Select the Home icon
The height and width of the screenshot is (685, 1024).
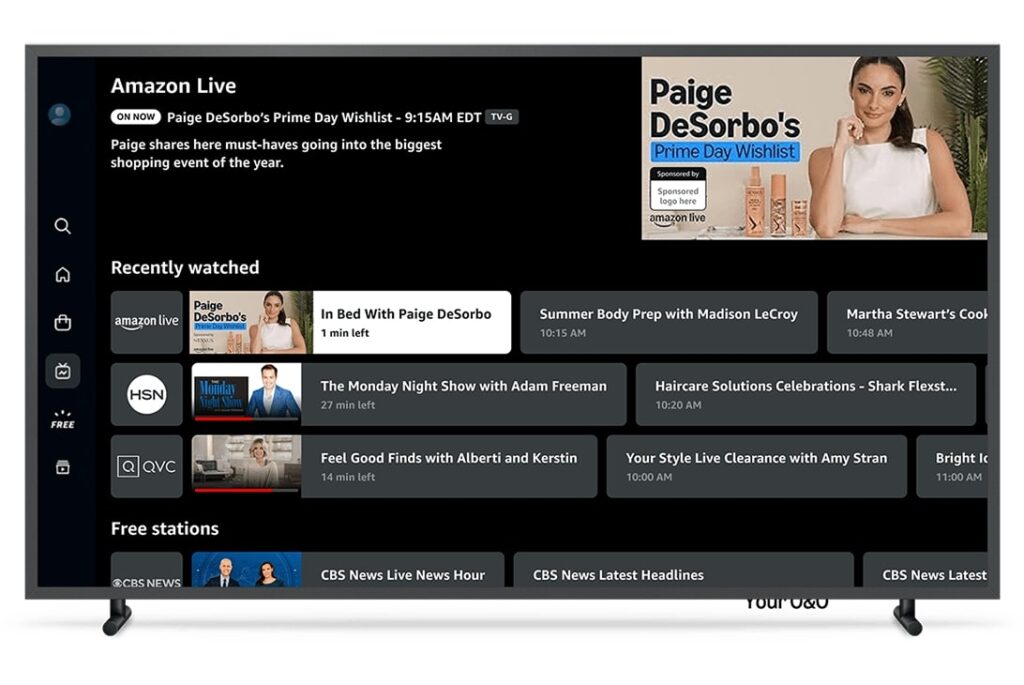point(62,274)
